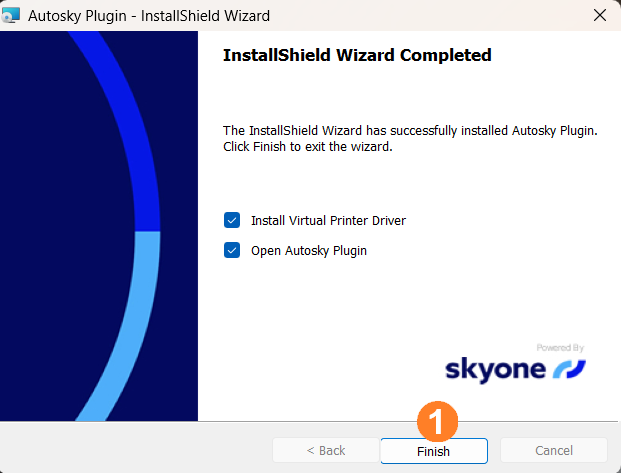Click the 'Open Autosky Plugin' label text
This screenshot has height=473, width=621.
309,251
